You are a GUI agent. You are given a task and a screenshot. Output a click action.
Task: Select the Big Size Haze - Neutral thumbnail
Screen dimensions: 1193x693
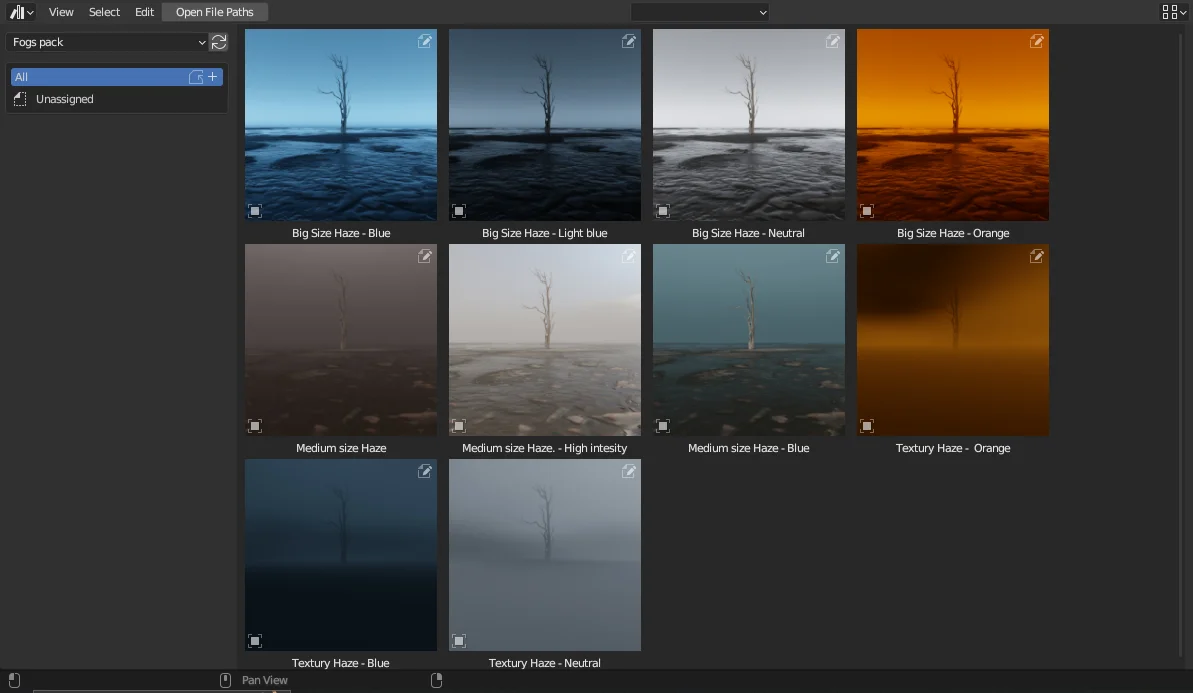click(748, 125)
